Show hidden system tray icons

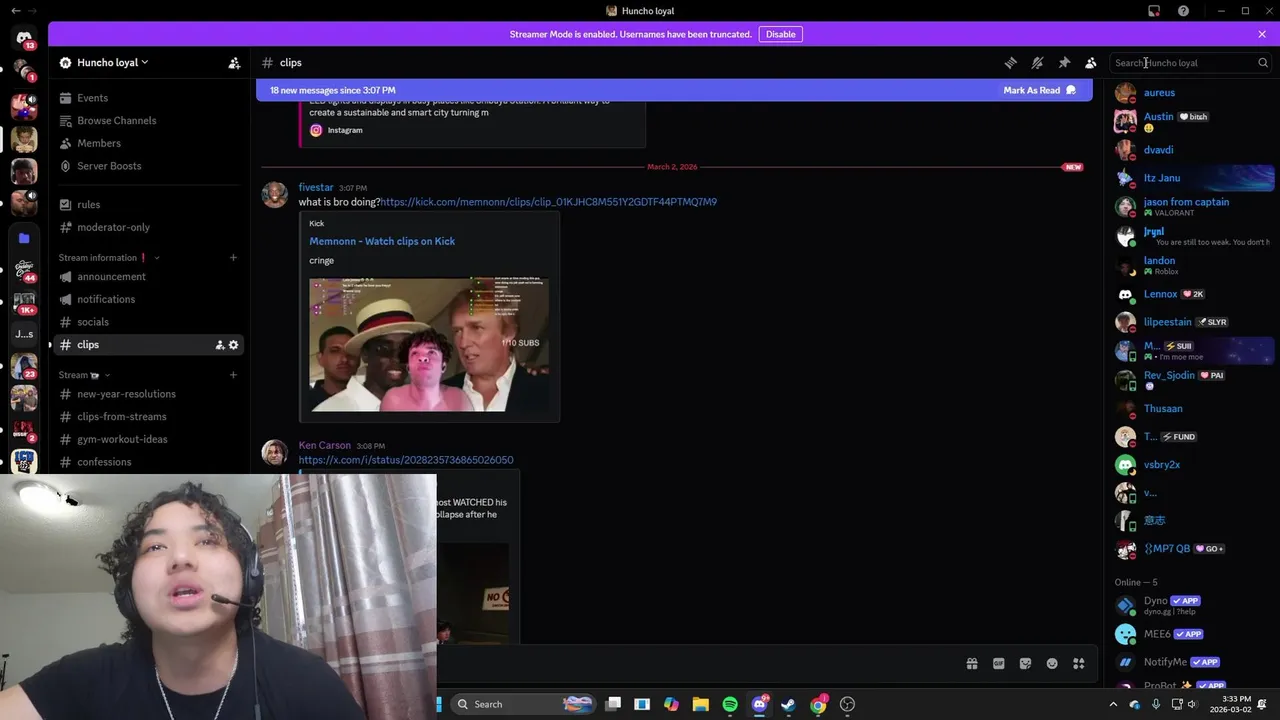click(x=1113, y=704)
